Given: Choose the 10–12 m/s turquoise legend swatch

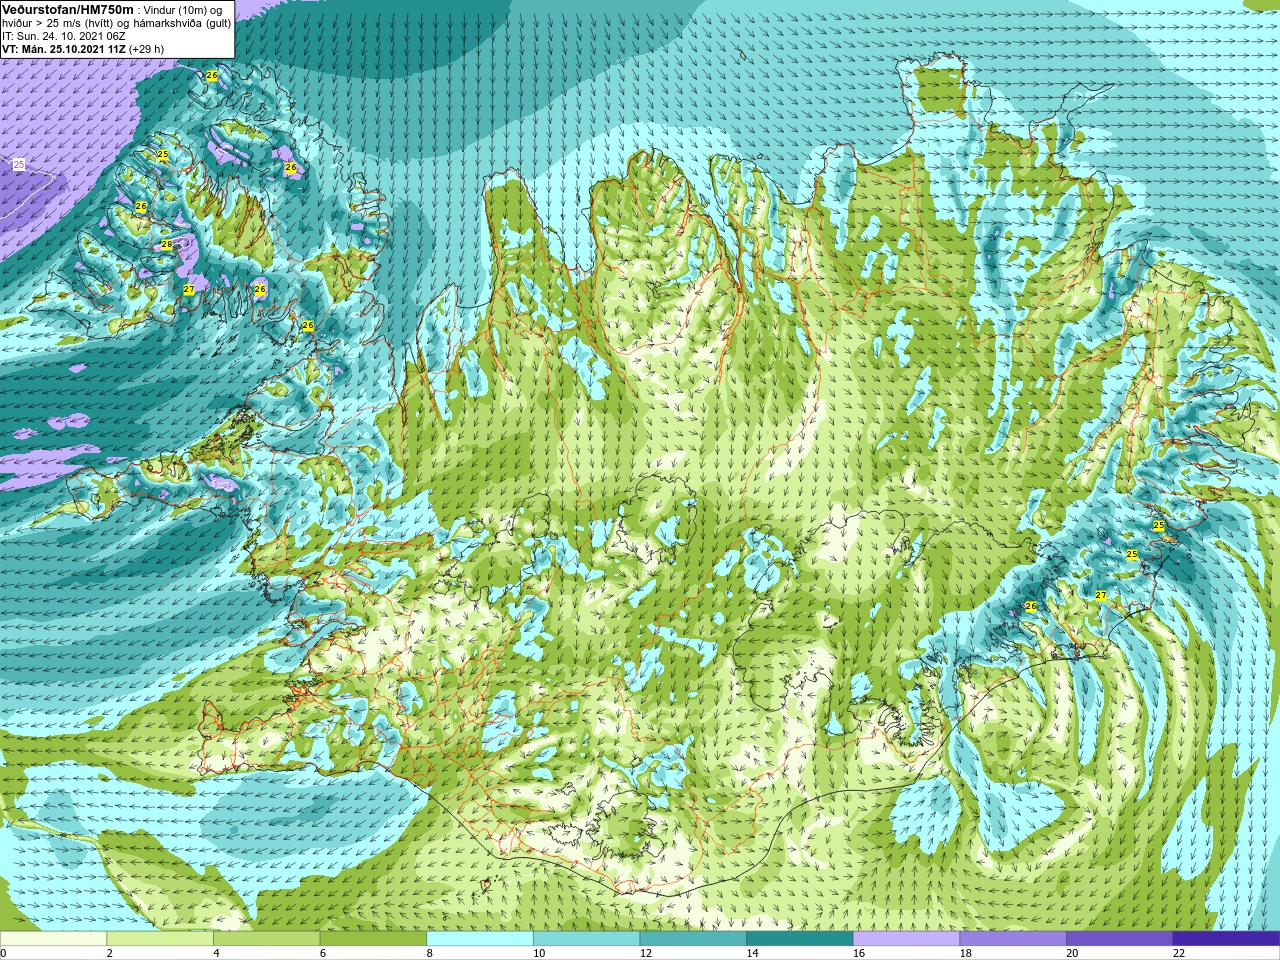Looking at the screenshot, I should pyautogui.click(x=586, y=939).
